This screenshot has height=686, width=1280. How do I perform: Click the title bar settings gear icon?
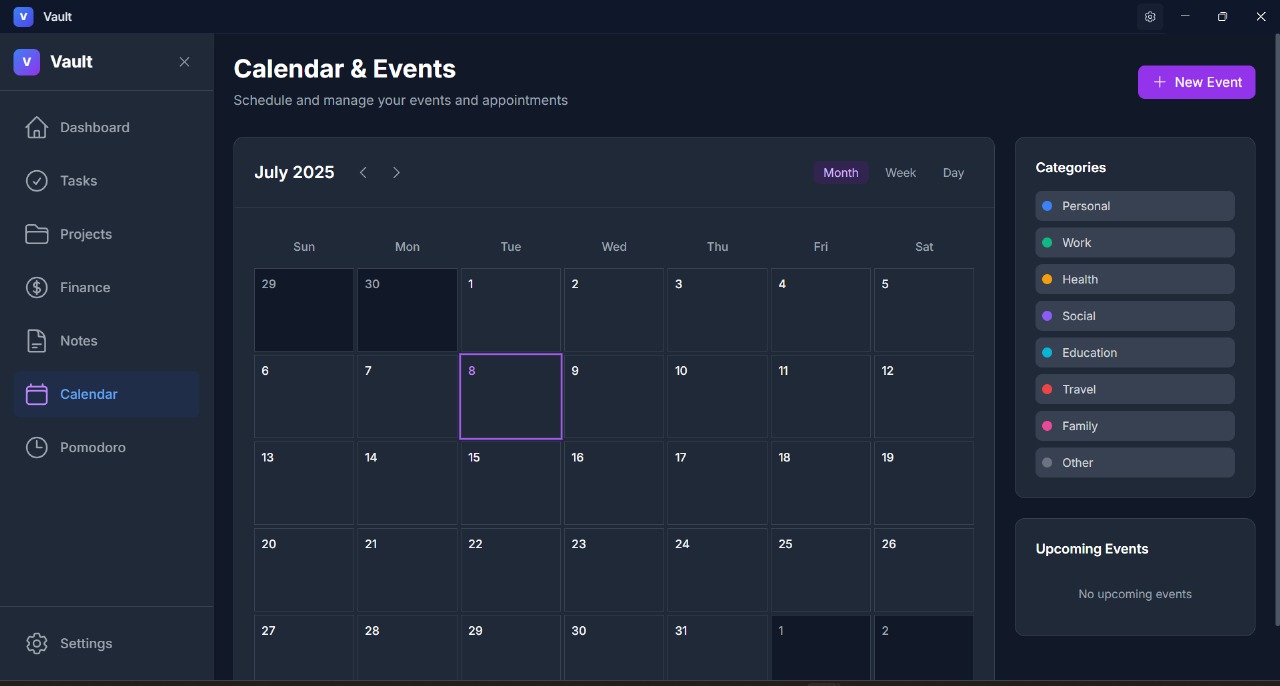1150,17
